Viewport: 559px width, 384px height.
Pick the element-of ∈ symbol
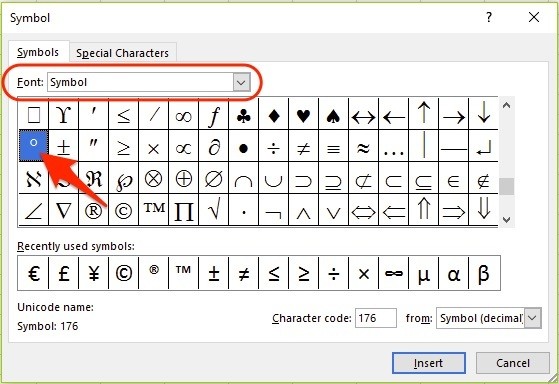pos(453,178)
